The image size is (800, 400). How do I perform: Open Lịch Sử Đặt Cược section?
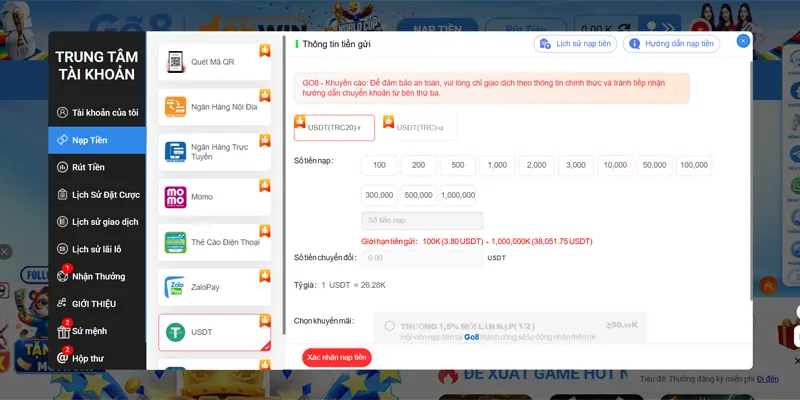click(x=97, y=194)
